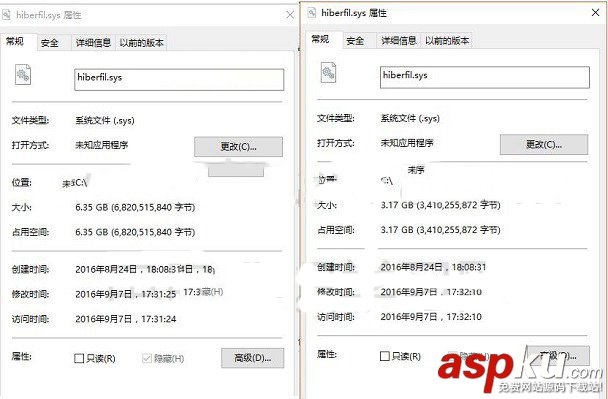Select 系统文件 (.sys) text in right window
608x399 pixels.
[x=410, y=118]
